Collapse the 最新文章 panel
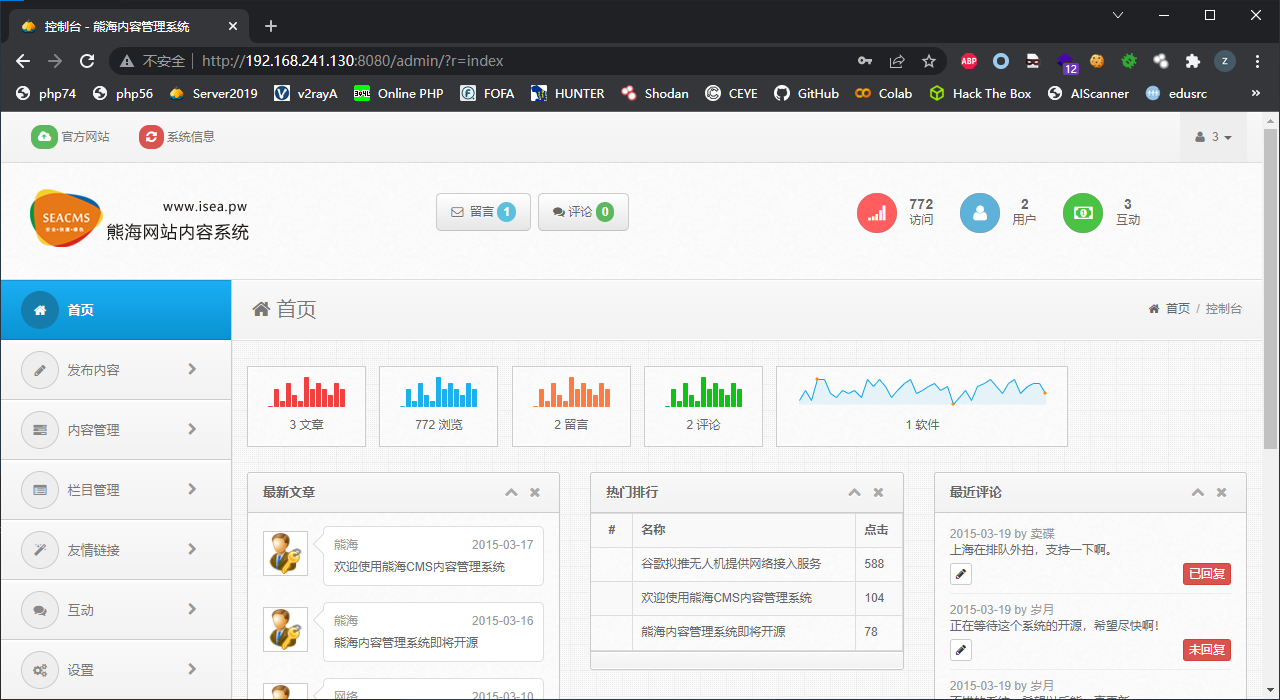The image size is (1280, 700). point(511,492)
